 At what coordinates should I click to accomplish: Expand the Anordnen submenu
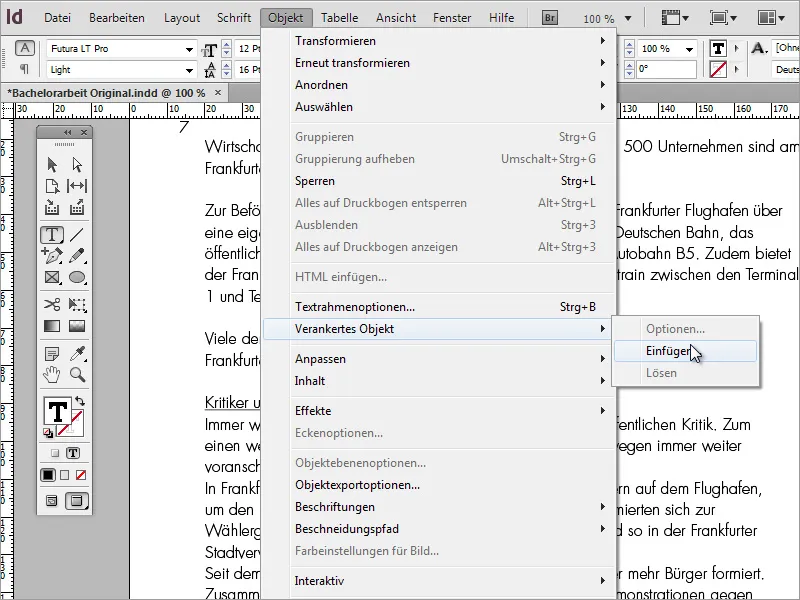point(451,85)
